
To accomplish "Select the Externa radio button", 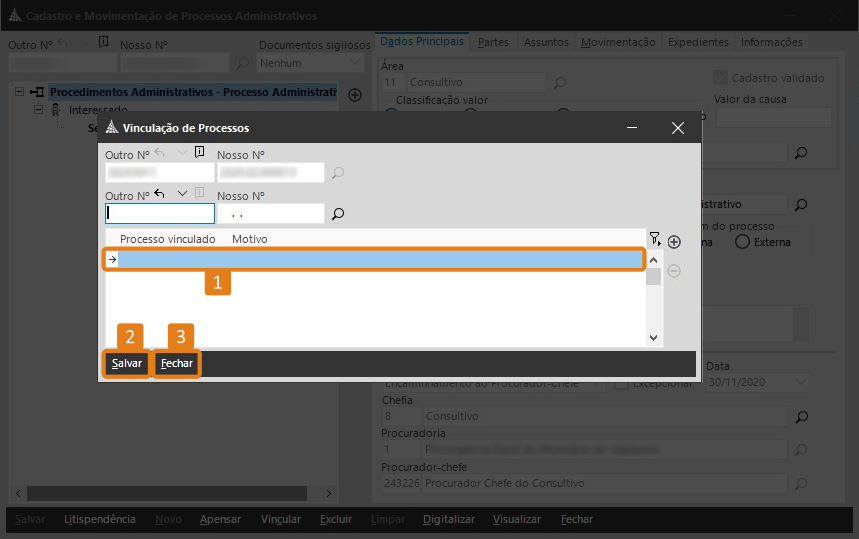I will click(742, 241).
